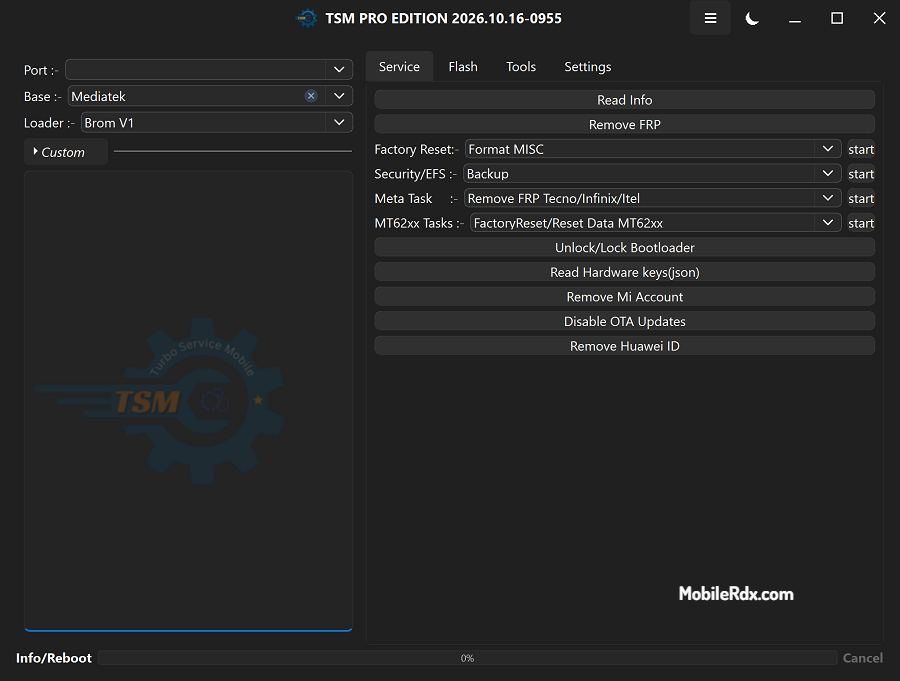Open the hamburger menu in title bar
The image size is (900, 681).
tap(710, 18)
